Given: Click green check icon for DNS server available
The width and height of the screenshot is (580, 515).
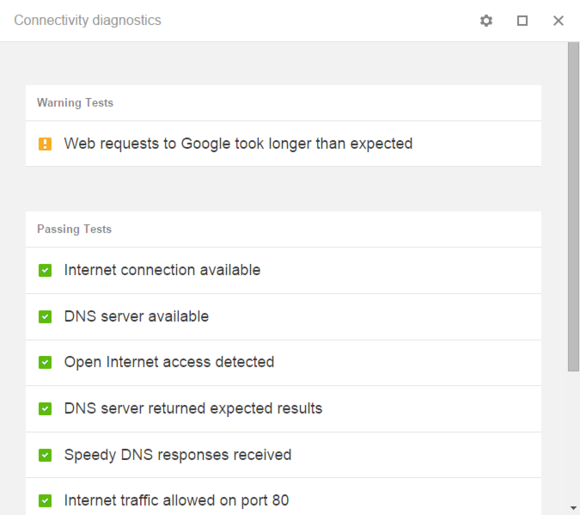Looking at the screenshot, I should [x=45, y=317].
